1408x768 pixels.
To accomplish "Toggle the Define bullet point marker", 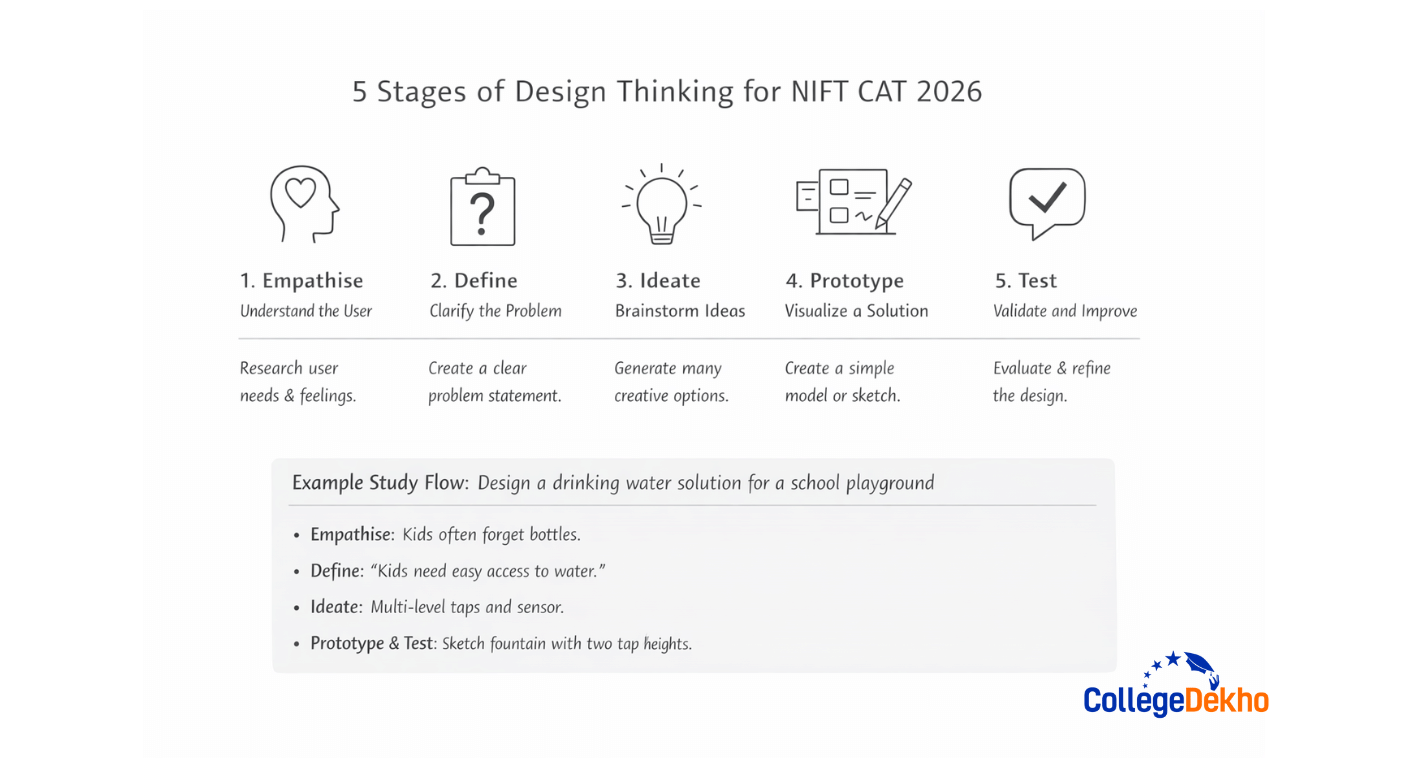I will pos(296,571).
